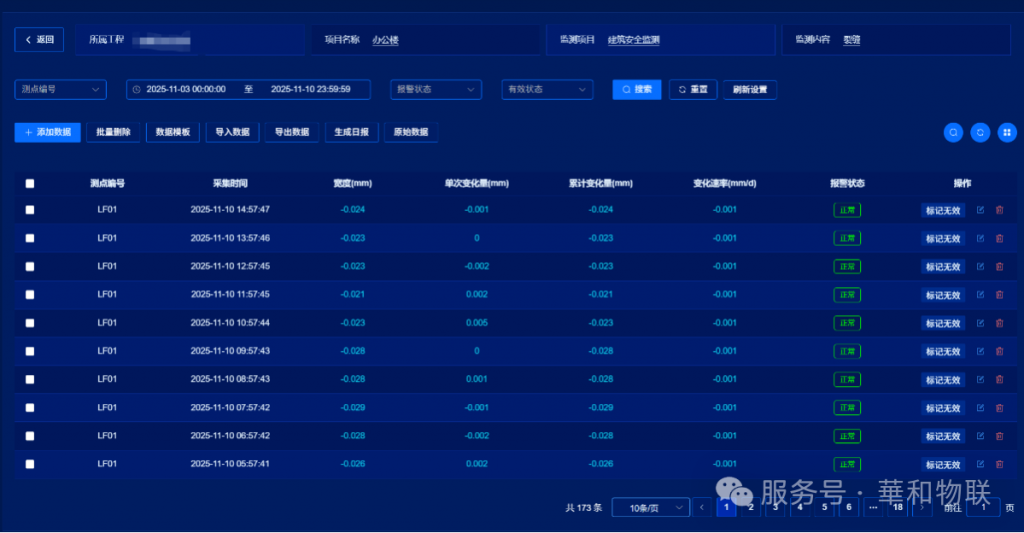Click the 搜索 search button

click(637, 89)
